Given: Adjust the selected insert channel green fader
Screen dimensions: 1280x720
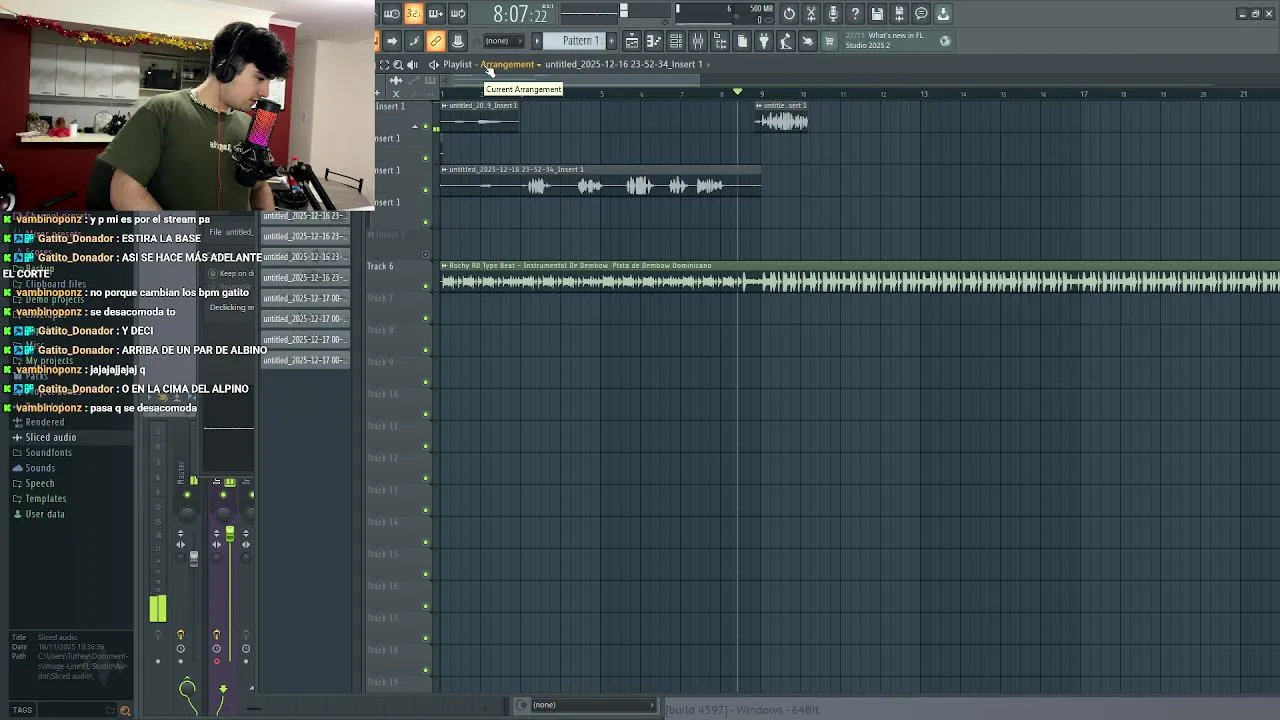Looking at the screenshot, I should coord(229,535).
